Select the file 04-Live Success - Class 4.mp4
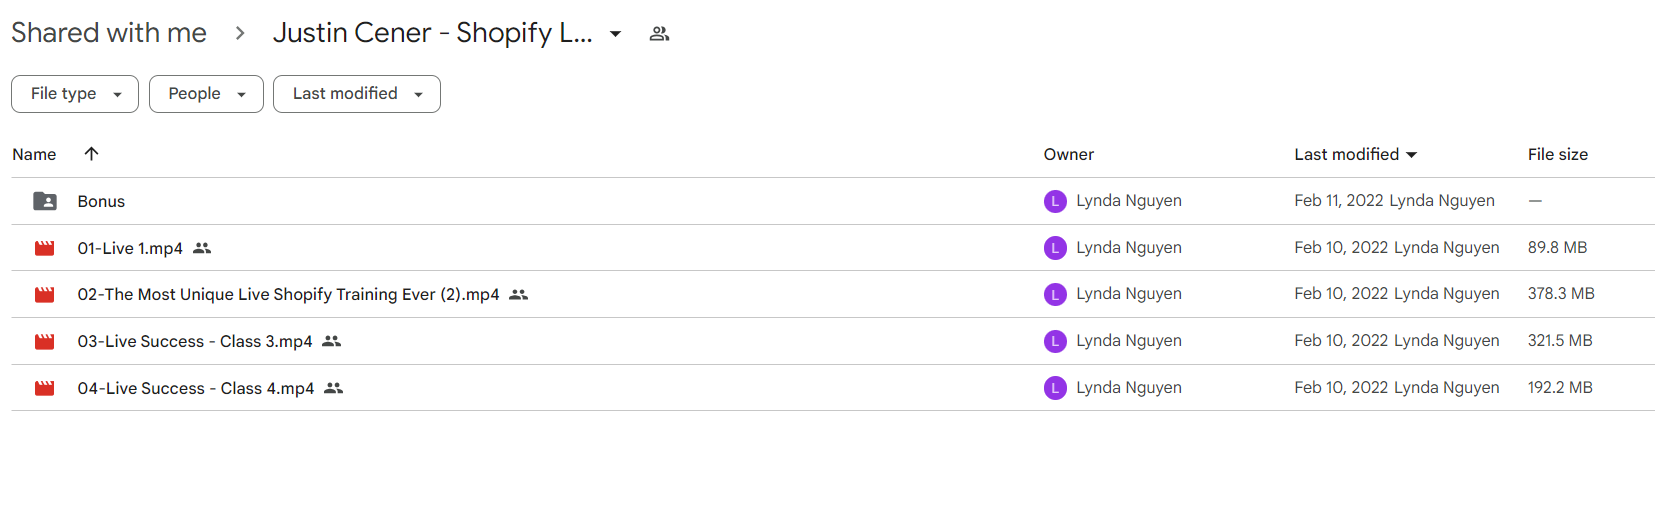This screenshot has height=516, width=1655. click(x=196, y=388)
